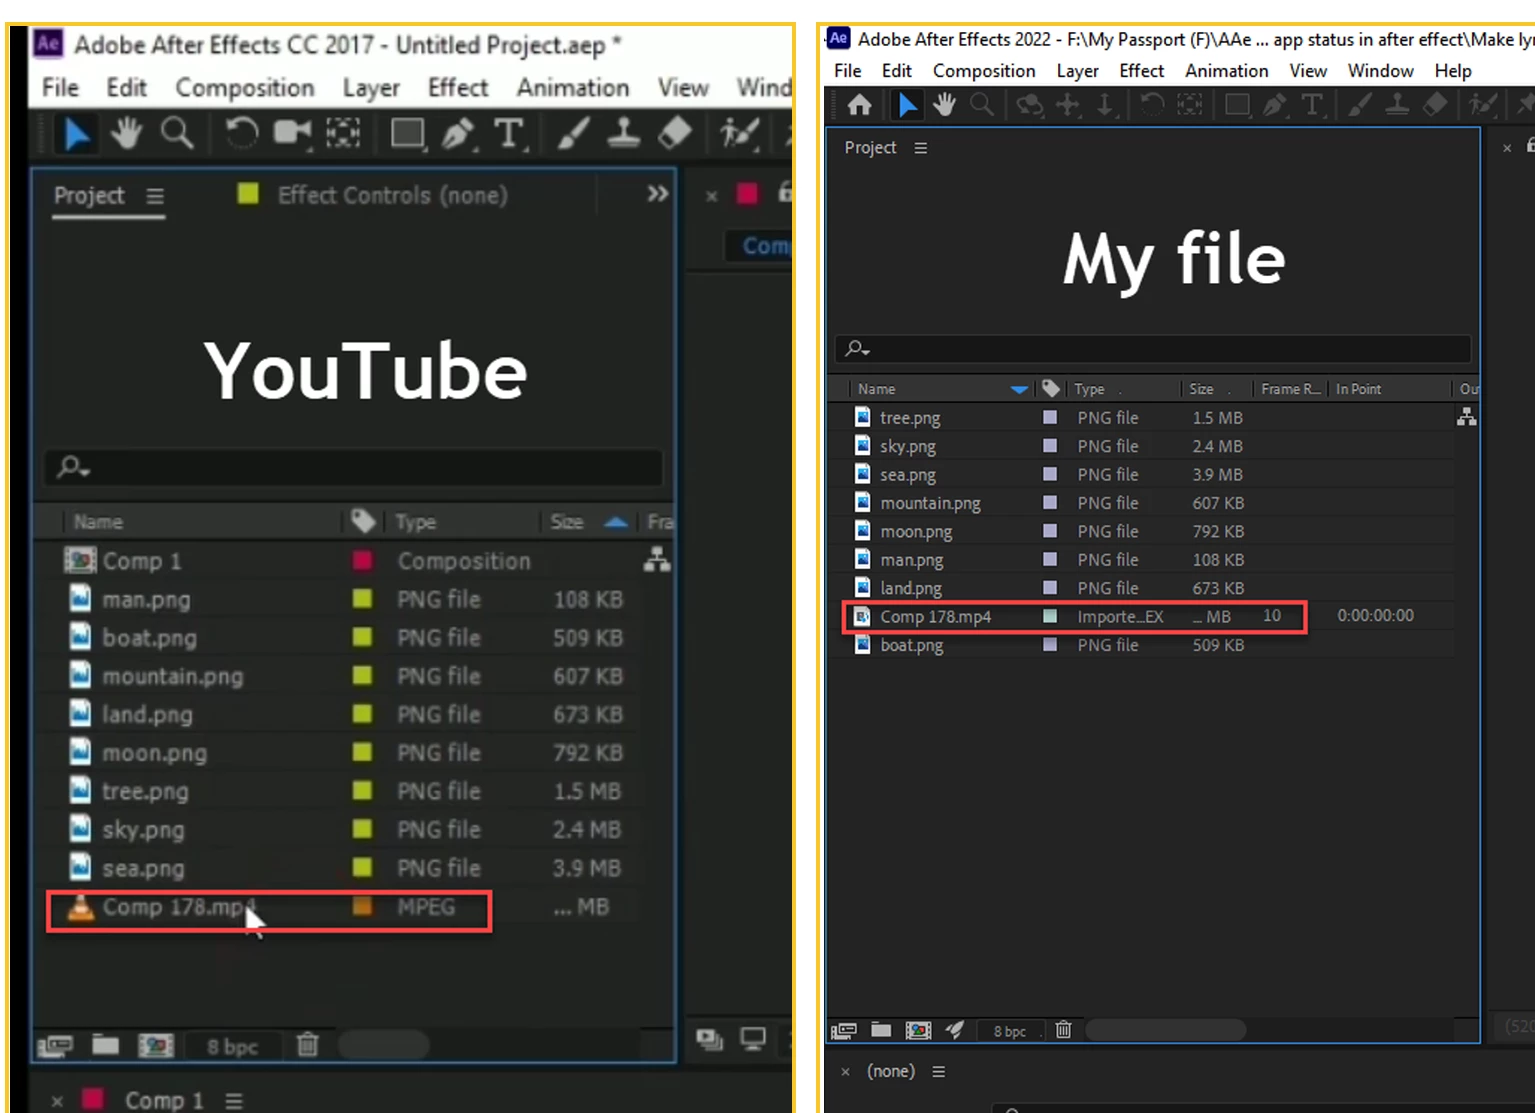Click the Home icon in After Effects 2022

(x=859, y=105)
